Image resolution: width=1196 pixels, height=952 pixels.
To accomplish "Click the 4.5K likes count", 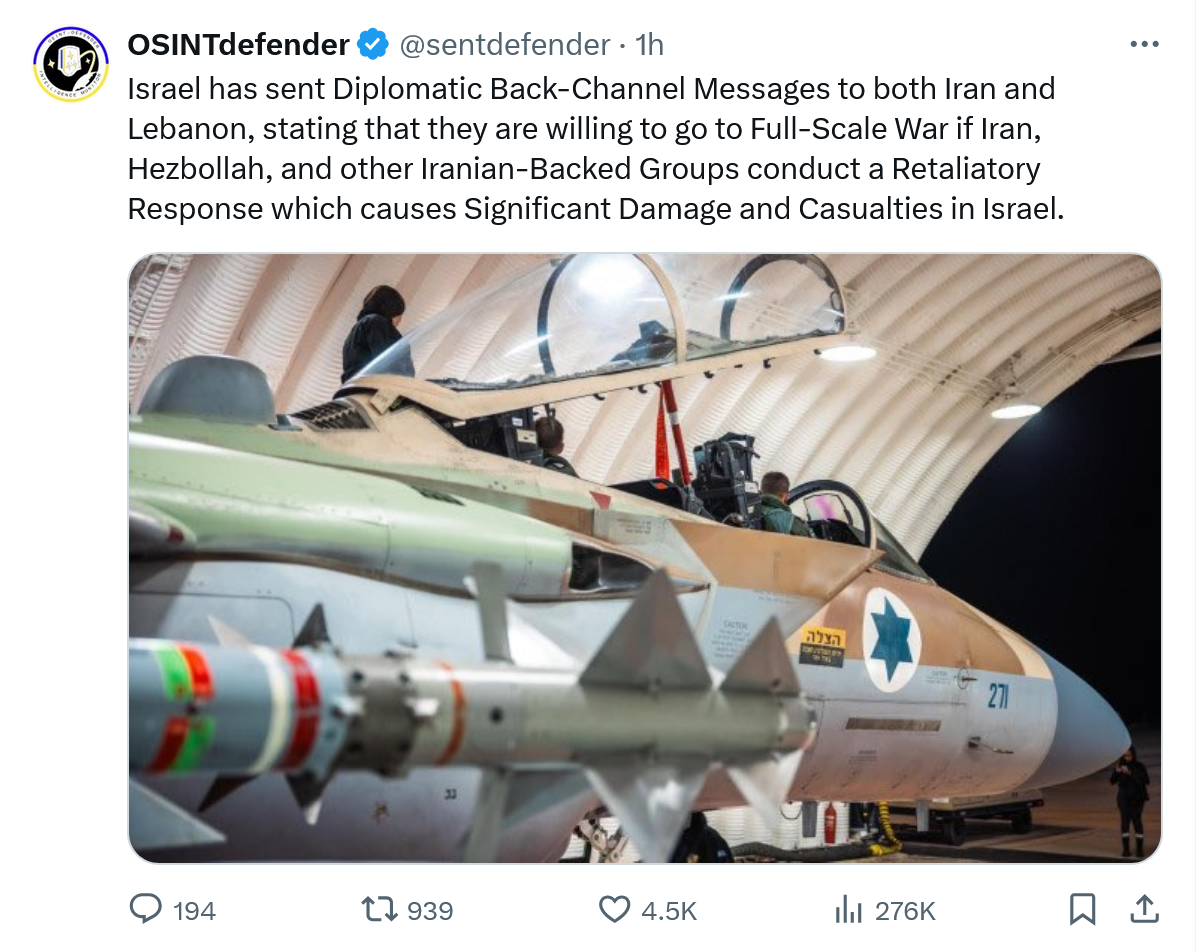I will click(x=669, y=911).
